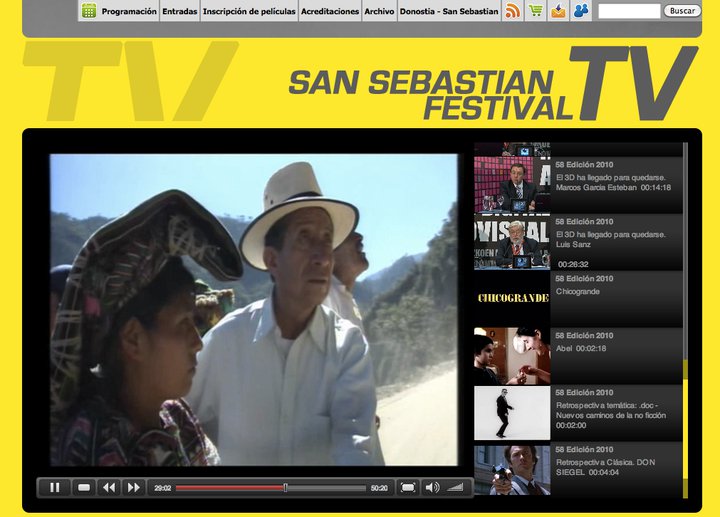Open the DON SIEGEL retrospective thumbnail

click(x=512, y=470)
